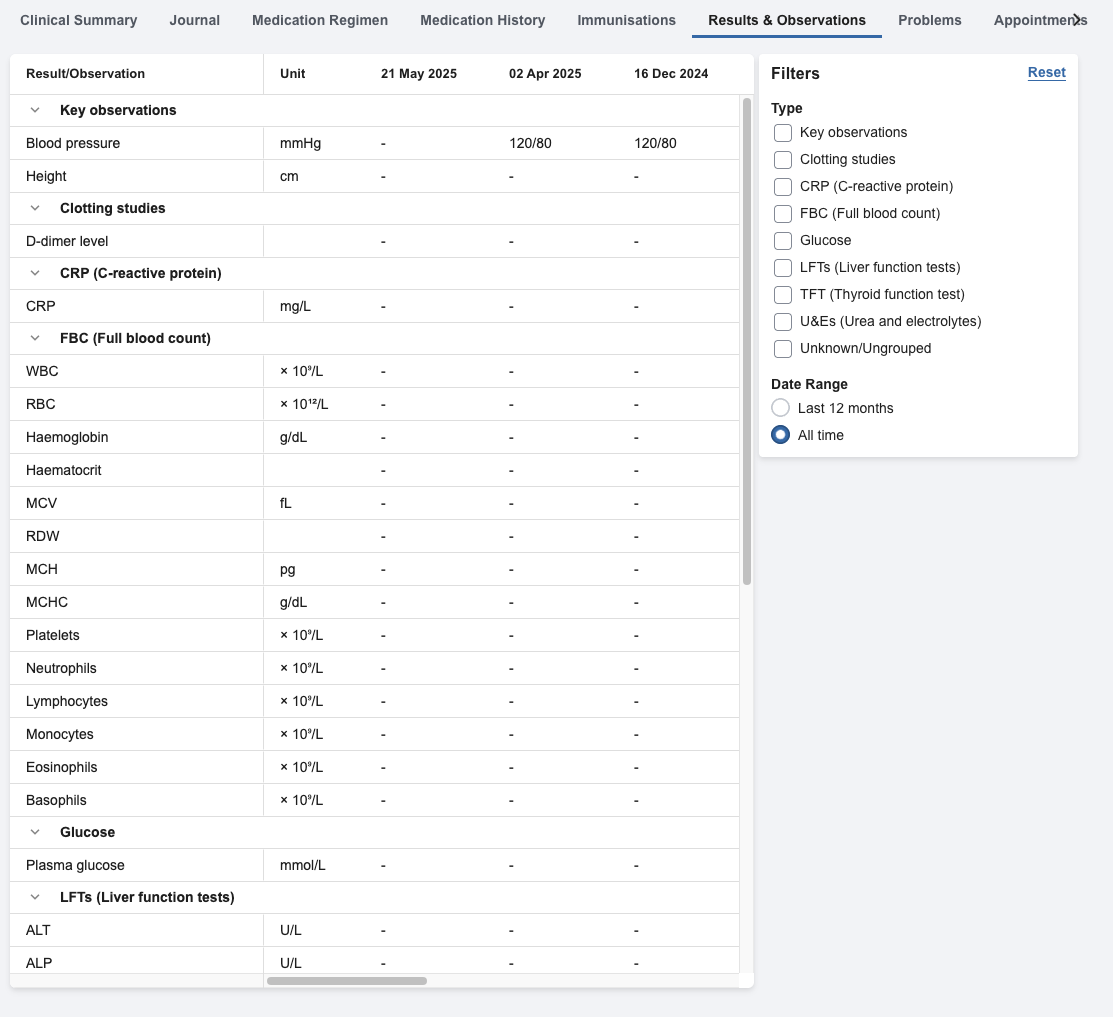This screenshot has height=1017, width=1113.
Task: Collapse the LFTs (Liver function tests) group
Action: click(x=36, y=897)
